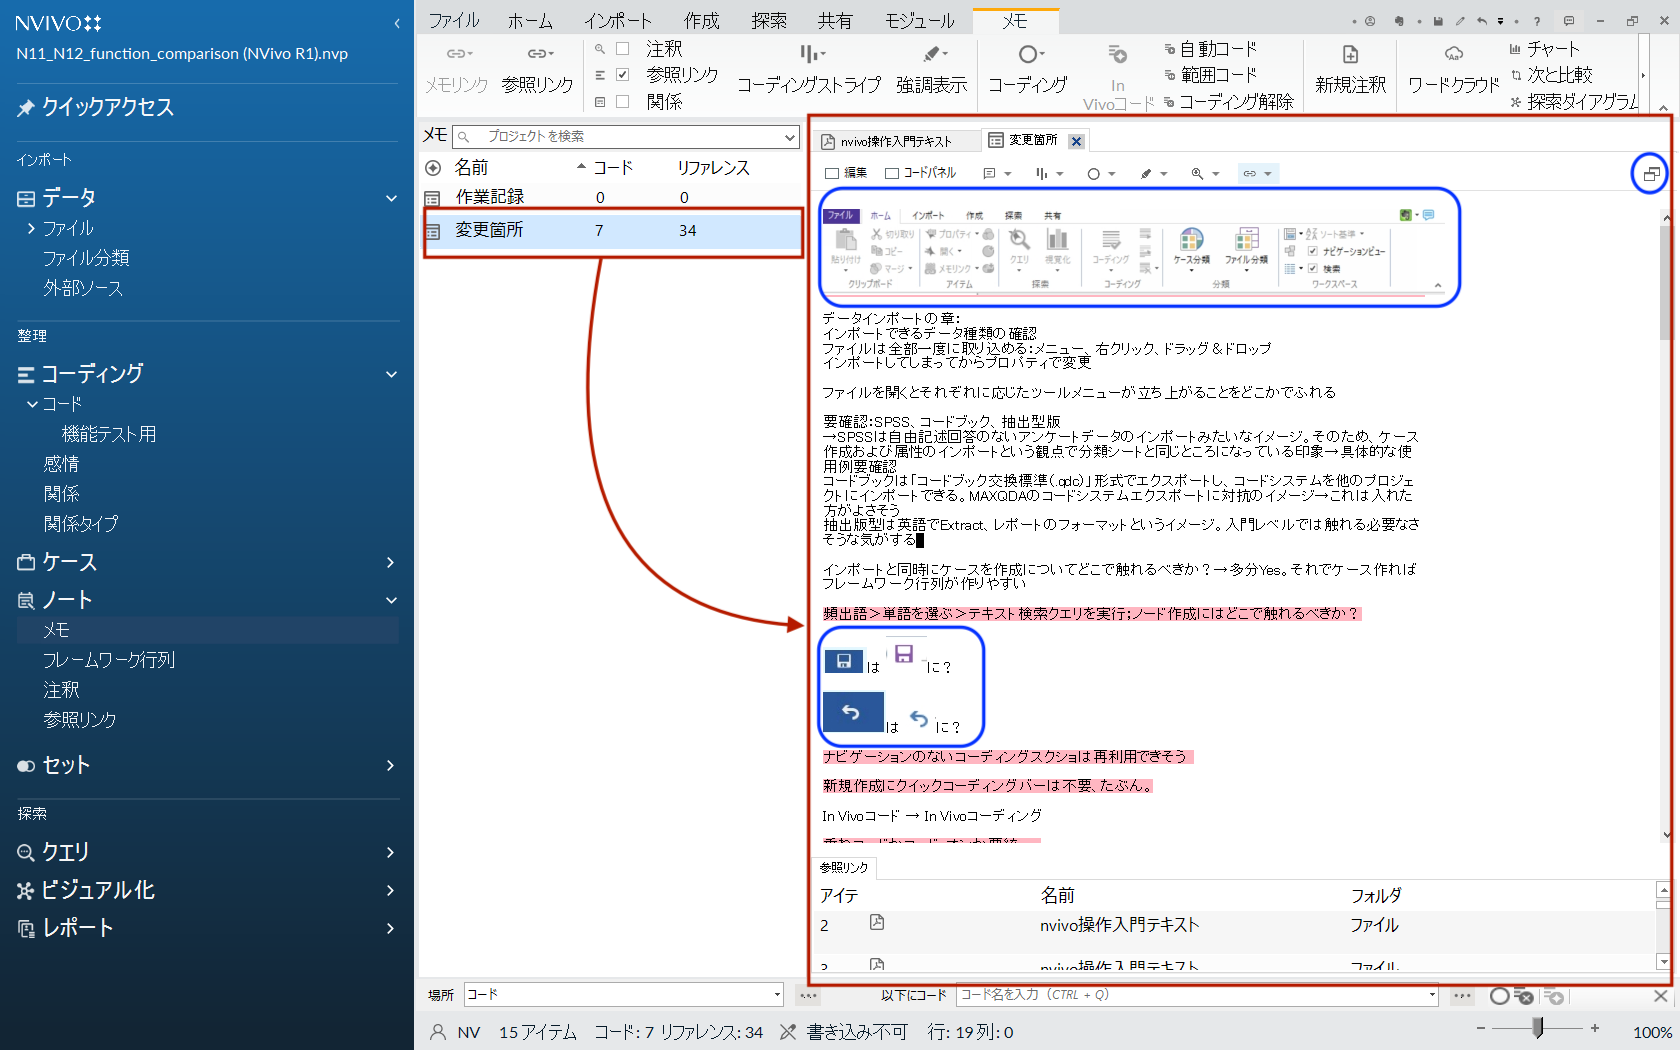Image resolution: width=1680 pixels, height=1050 pixels.
Task: Click the コーディング circle icon in ribbon
Action: (1029, 55)
